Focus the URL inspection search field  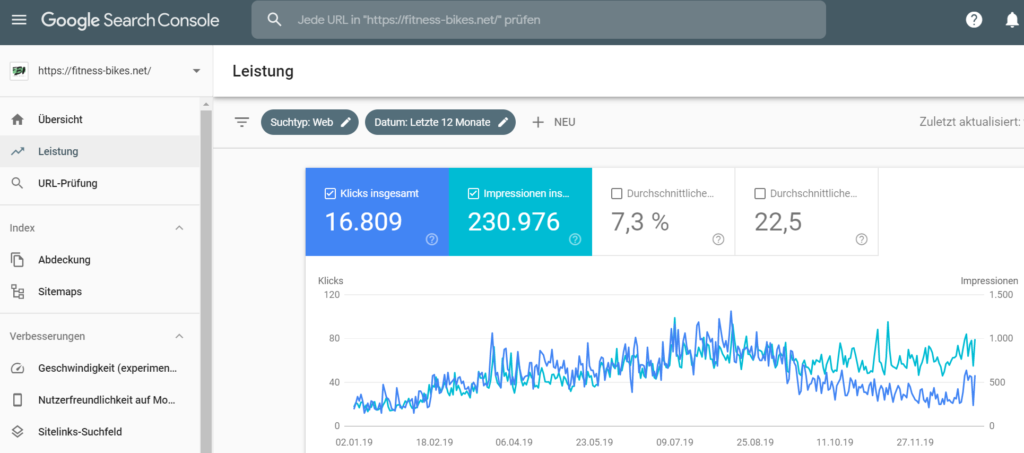[x=539, y=20]
